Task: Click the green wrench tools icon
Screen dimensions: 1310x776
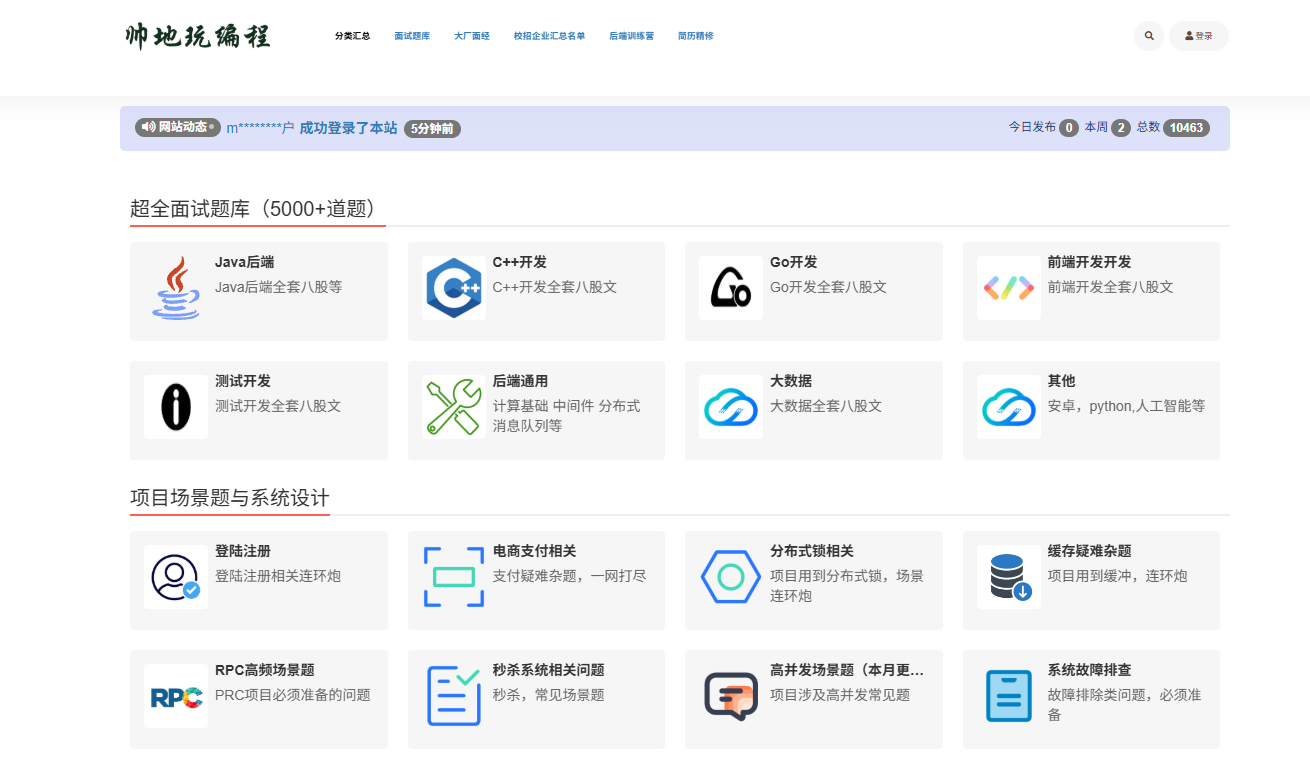Action: pyautogui.click(x=454, y=407)
